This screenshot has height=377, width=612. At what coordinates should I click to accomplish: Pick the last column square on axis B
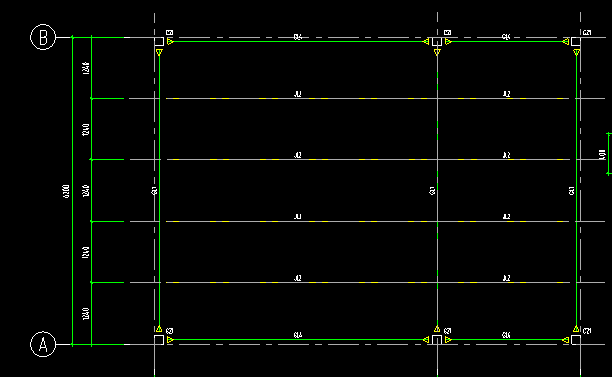click(576, 41)
